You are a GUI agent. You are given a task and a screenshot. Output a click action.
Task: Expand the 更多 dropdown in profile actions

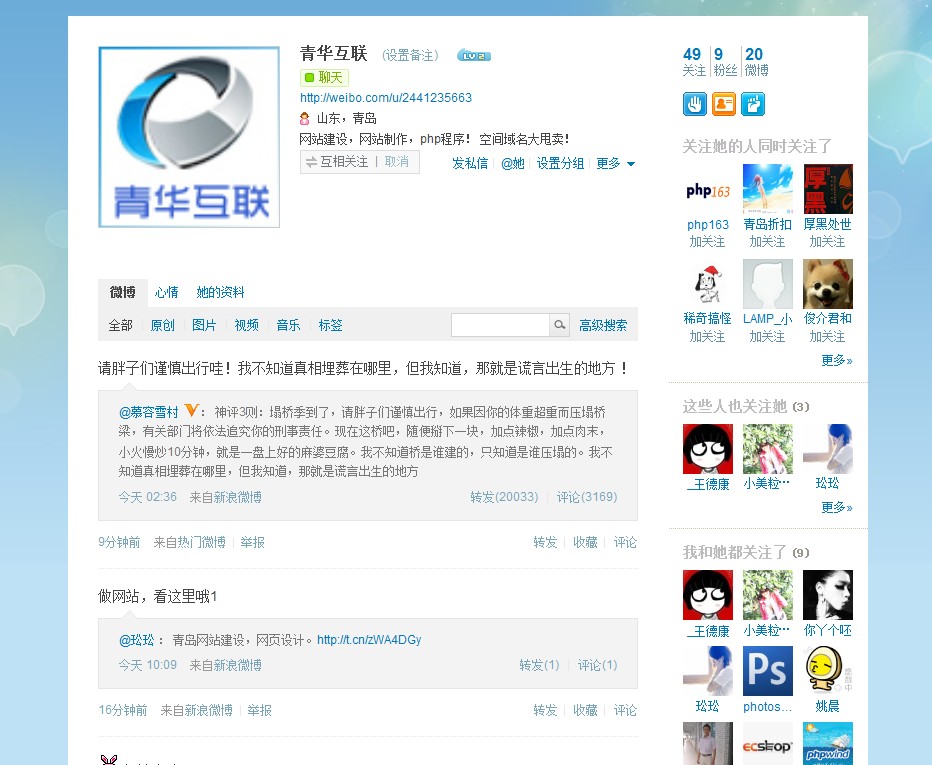pyautogui.click(x=615, y=163)
